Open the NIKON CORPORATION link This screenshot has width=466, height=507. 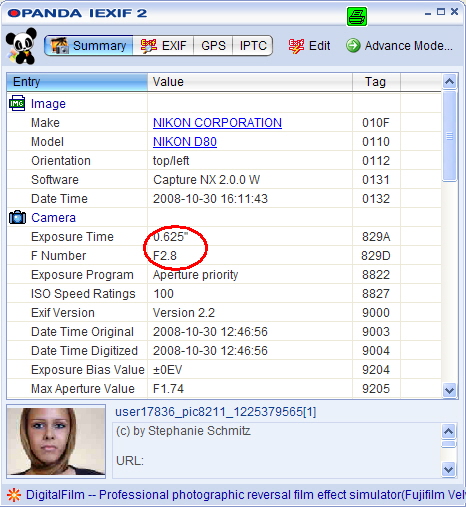[x=217, y=123]
